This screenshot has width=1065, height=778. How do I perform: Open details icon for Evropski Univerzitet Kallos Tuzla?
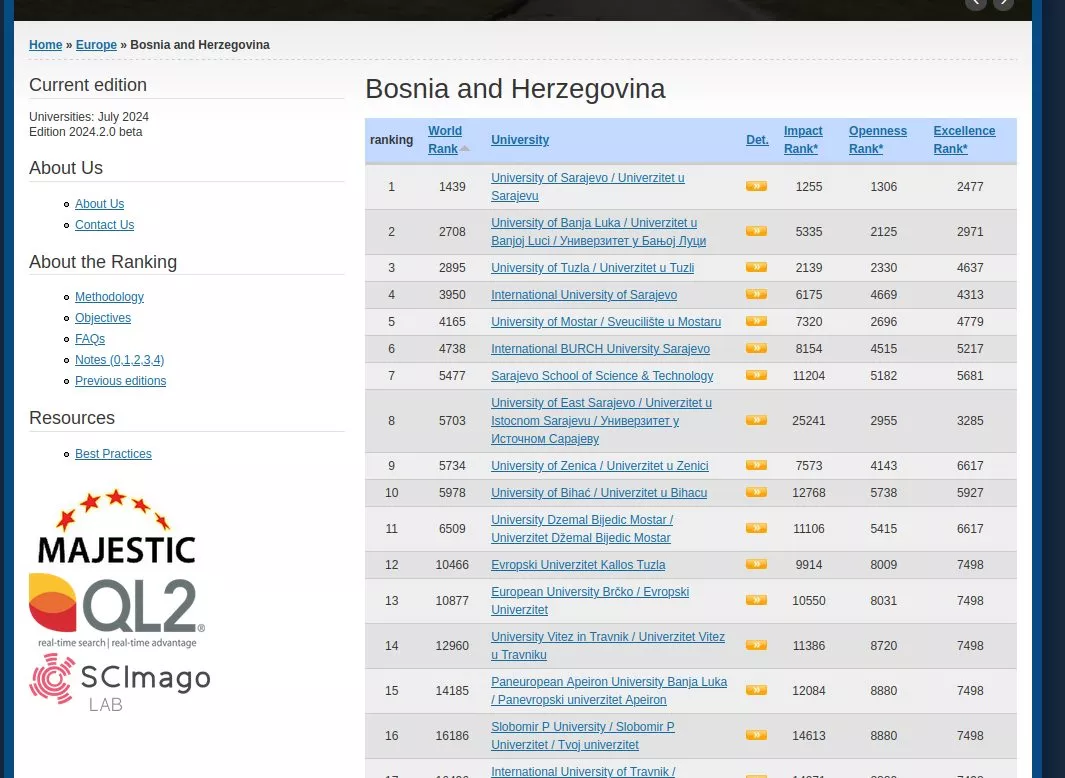[756, 564]
